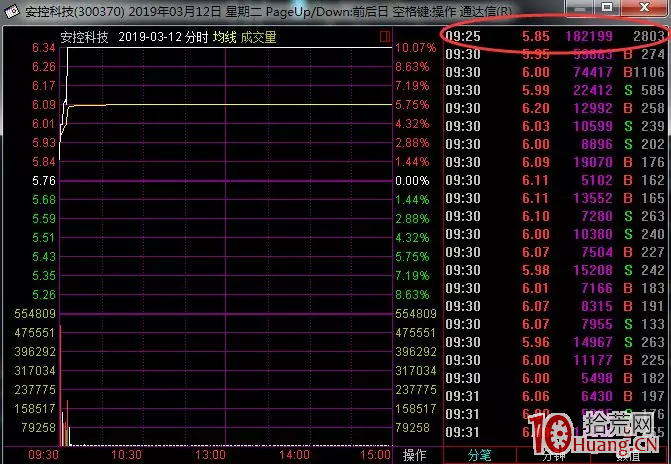Viewport: 671px width, 464px height.
Task: Select the tick row with volume 11177
Action: coord(555,360)
